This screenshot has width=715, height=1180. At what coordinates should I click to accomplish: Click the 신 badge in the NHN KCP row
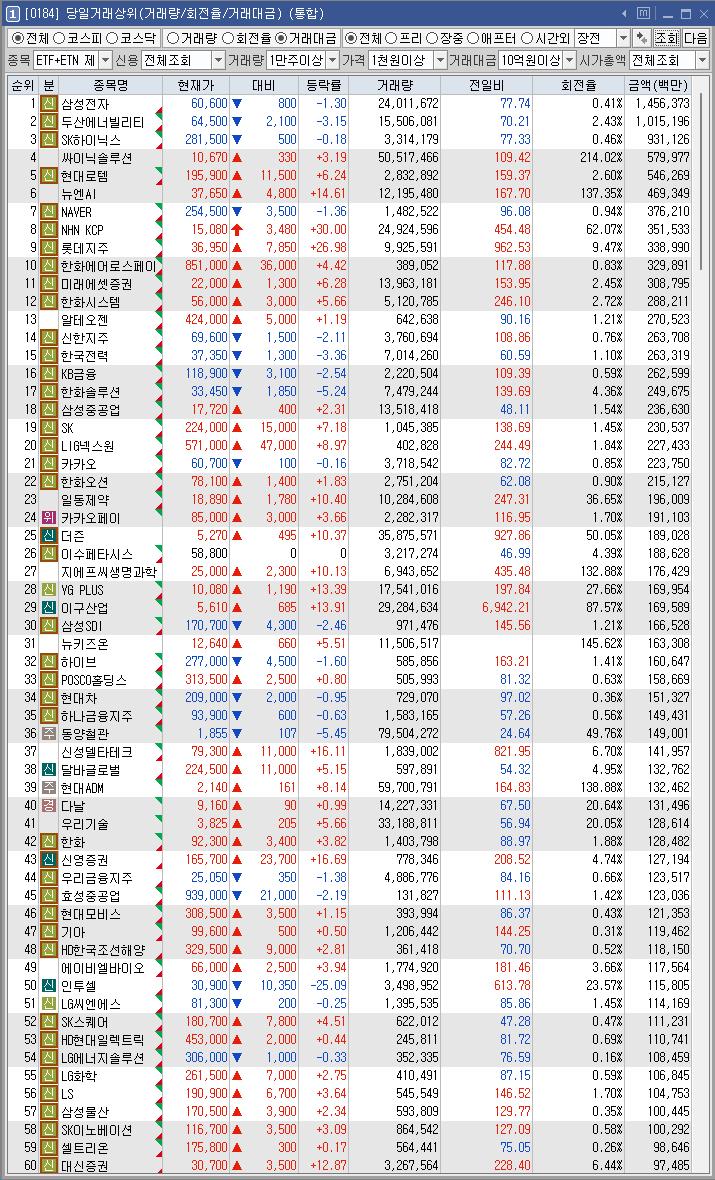pos(48,230)
